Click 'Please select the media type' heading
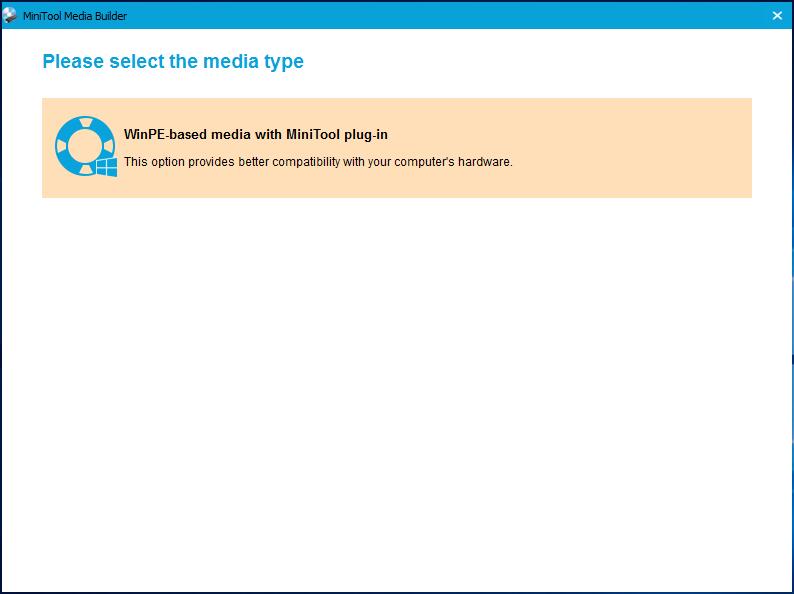Image resolution: width=794 pixels, height=594 pixels. tap(173, 61)
